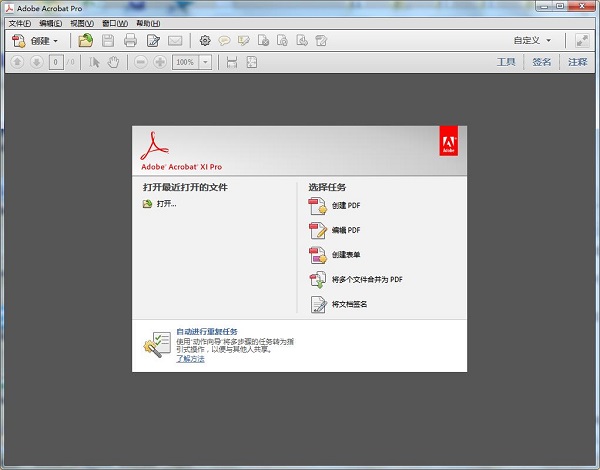Click the Print icon in toolbar

tap(130, 40)
